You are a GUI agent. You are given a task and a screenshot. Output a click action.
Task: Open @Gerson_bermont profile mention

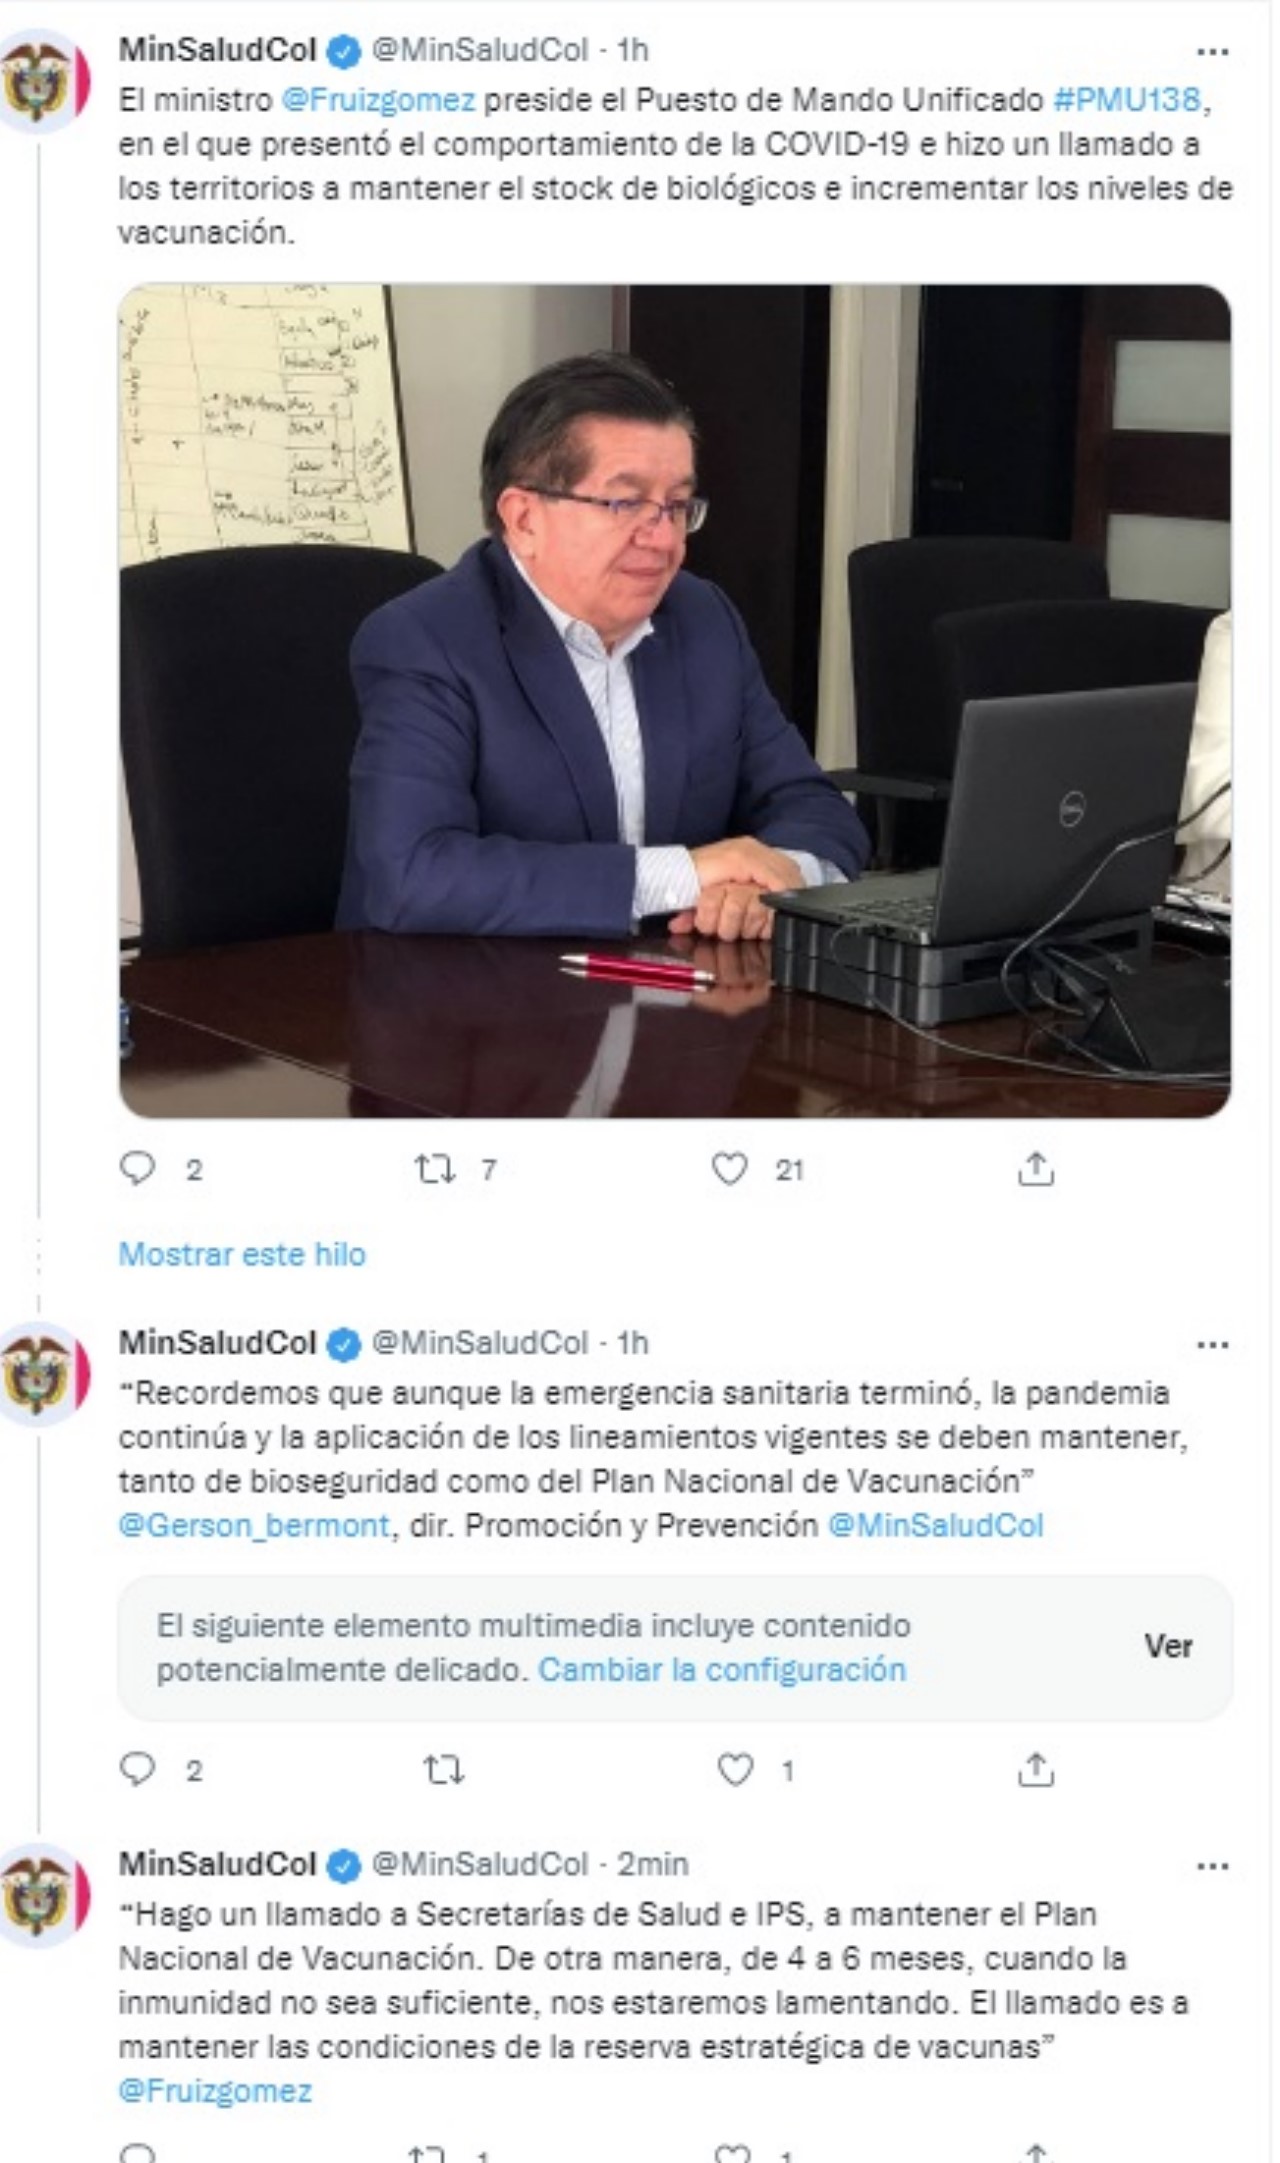point(254,1525)
